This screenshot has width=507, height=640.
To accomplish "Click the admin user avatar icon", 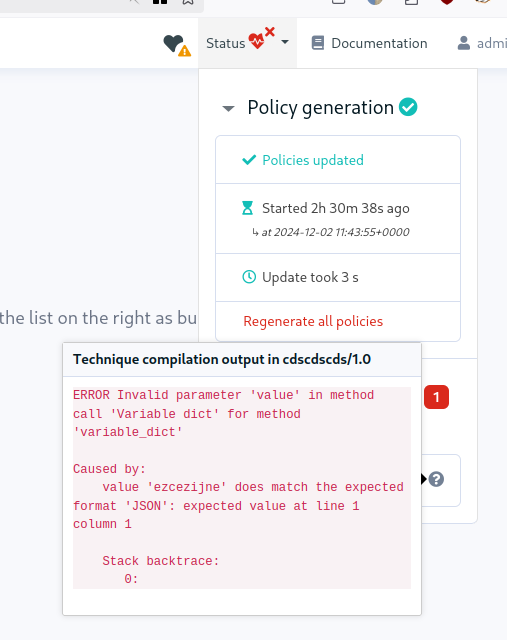I will (x=463, y=43).
